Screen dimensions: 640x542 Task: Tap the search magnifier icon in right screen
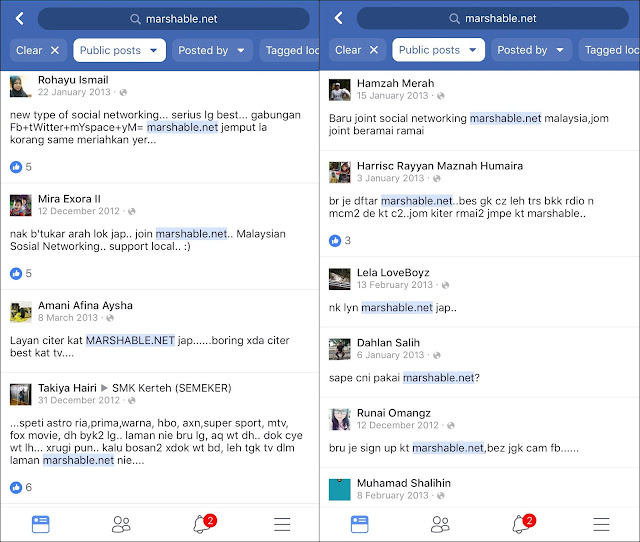tap(454, 18)
